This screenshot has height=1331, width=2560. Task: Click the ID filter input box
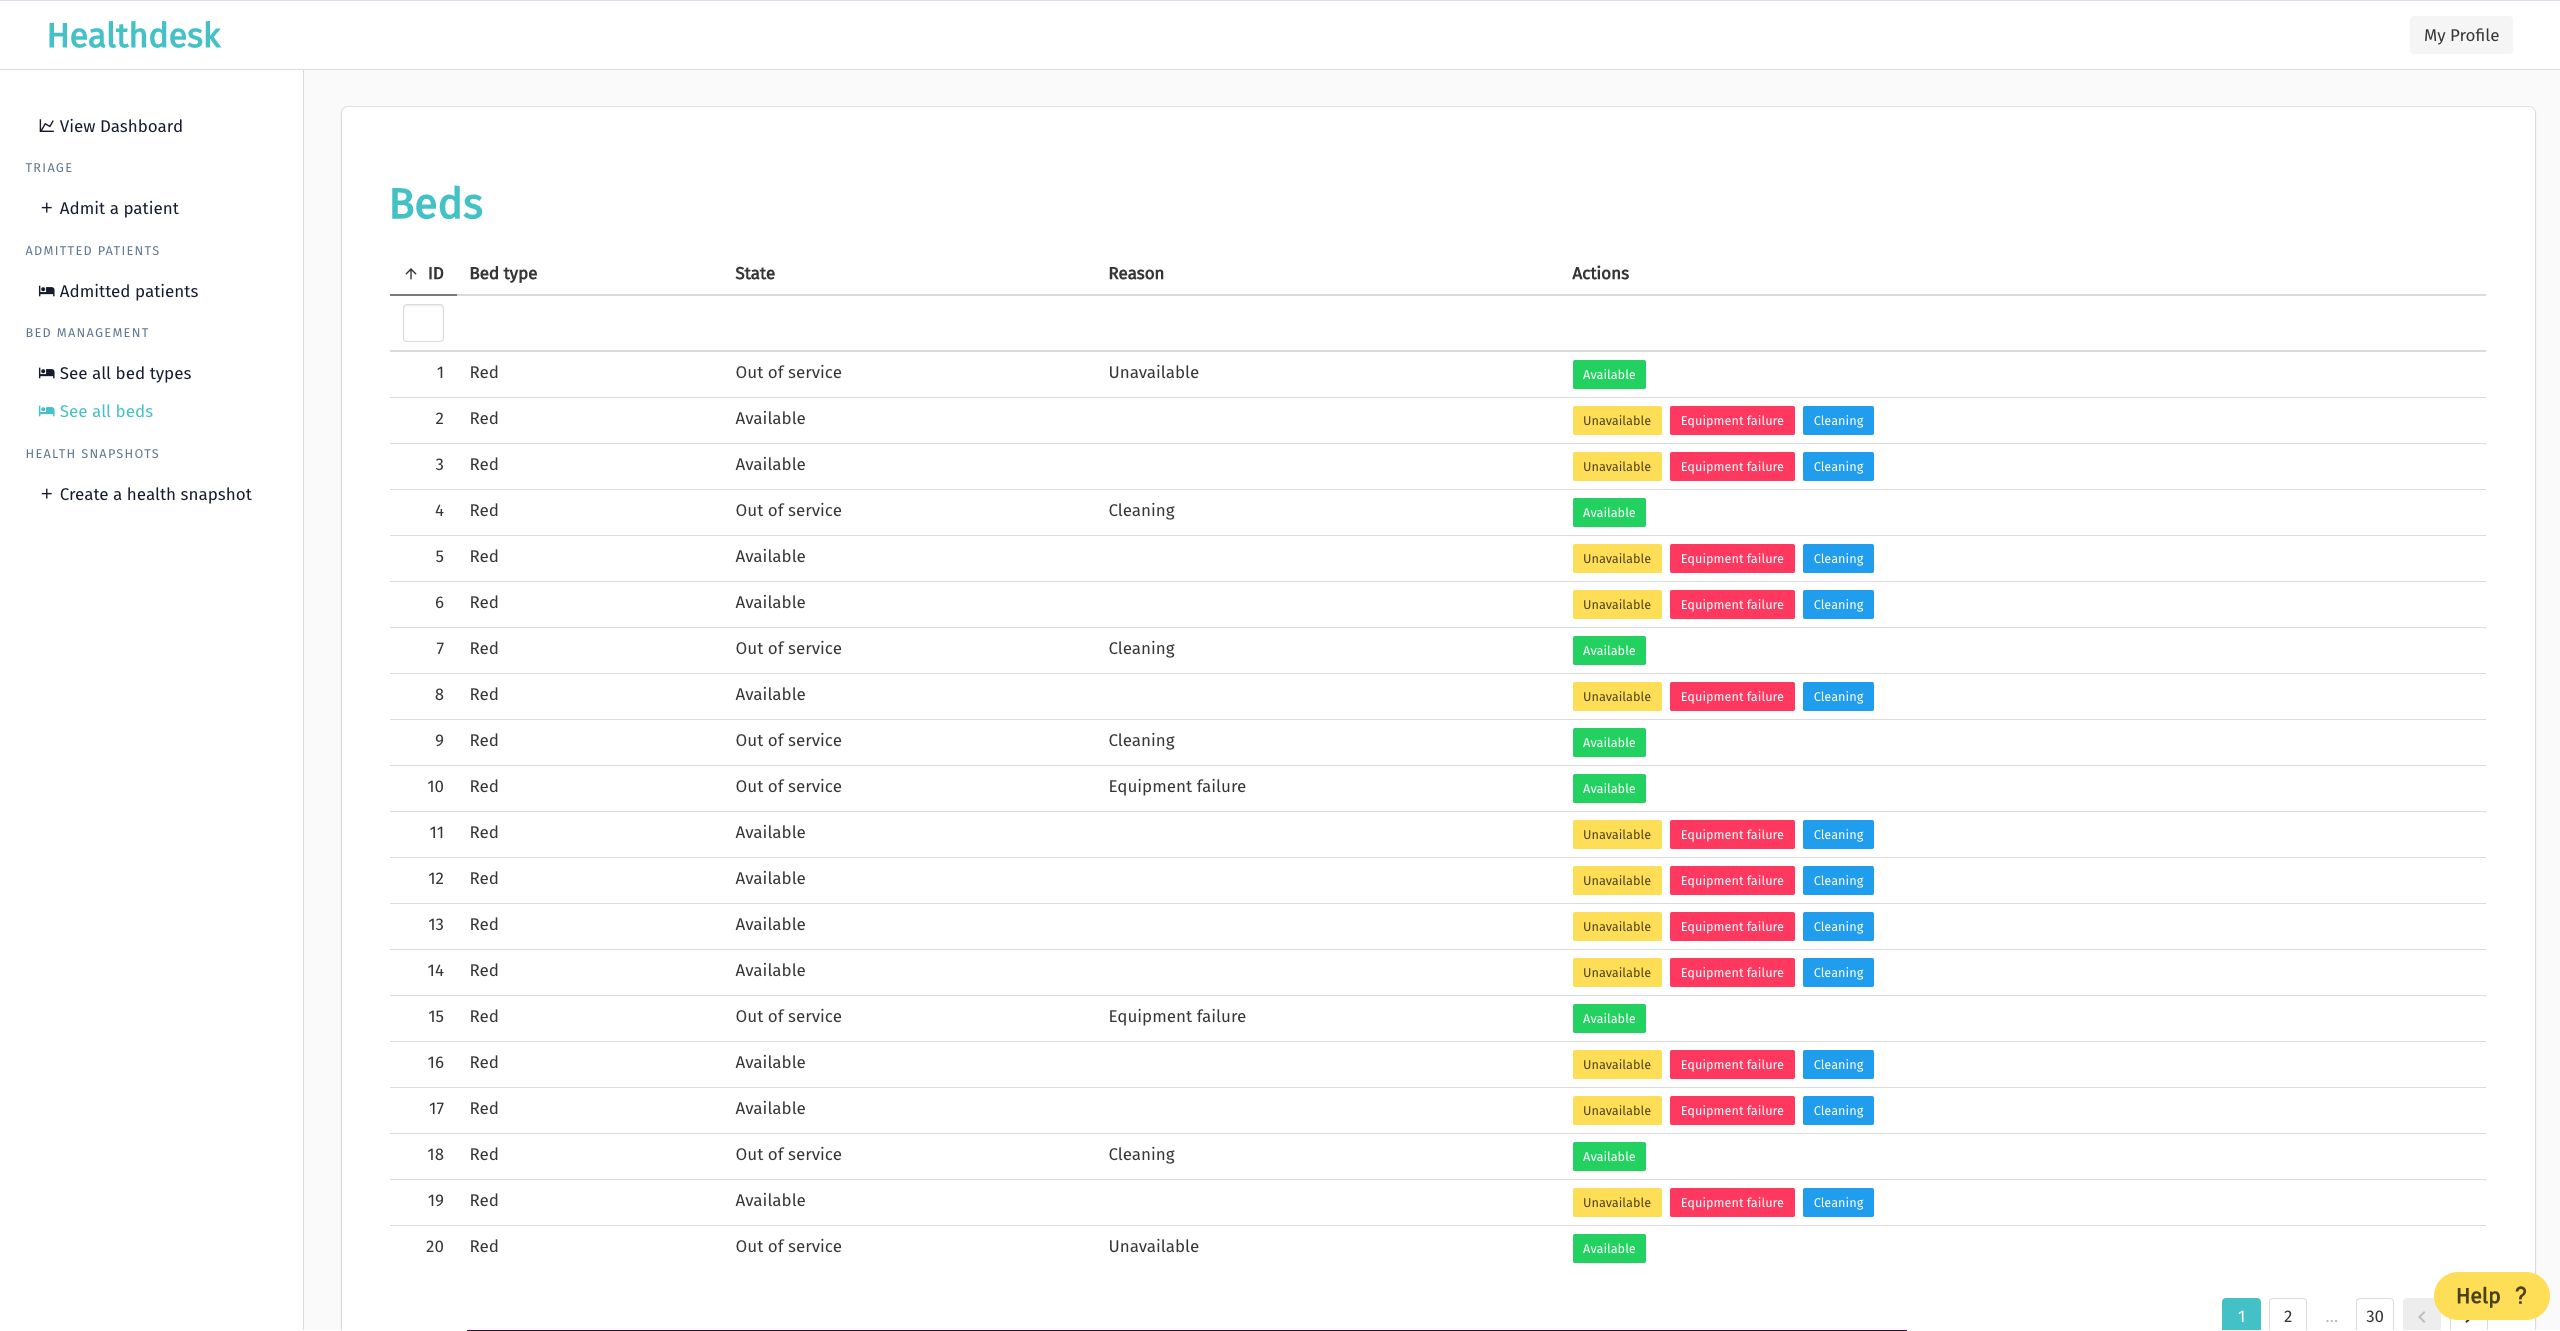pyautogui.click(x=423, y=323)
